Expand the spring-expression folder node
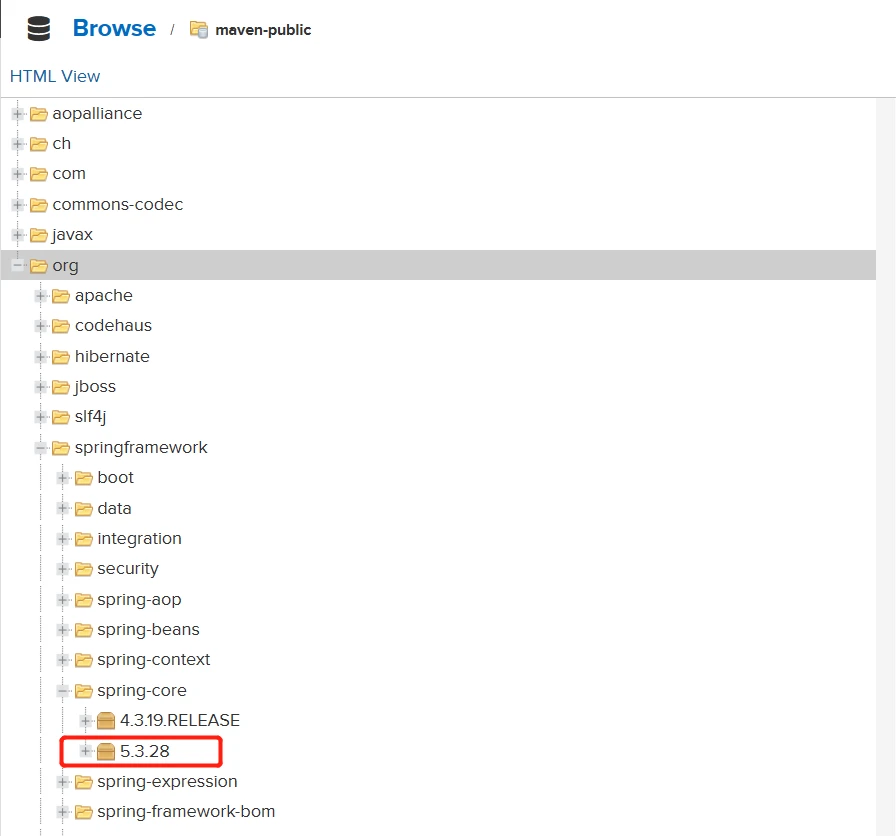 pos(63,781)
